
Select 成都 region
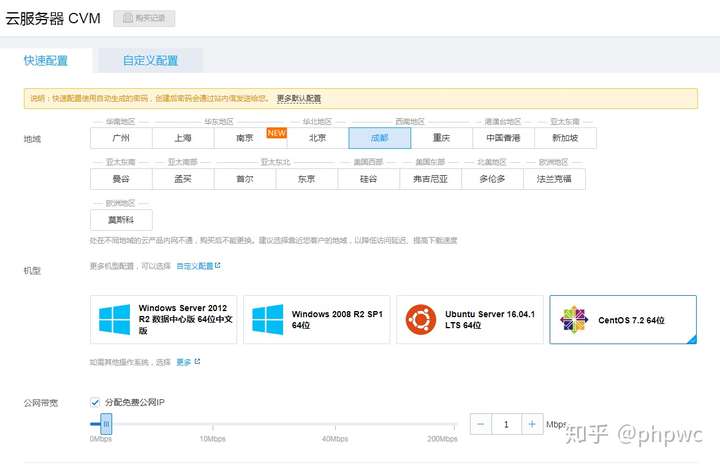click(x=380, y=138)
